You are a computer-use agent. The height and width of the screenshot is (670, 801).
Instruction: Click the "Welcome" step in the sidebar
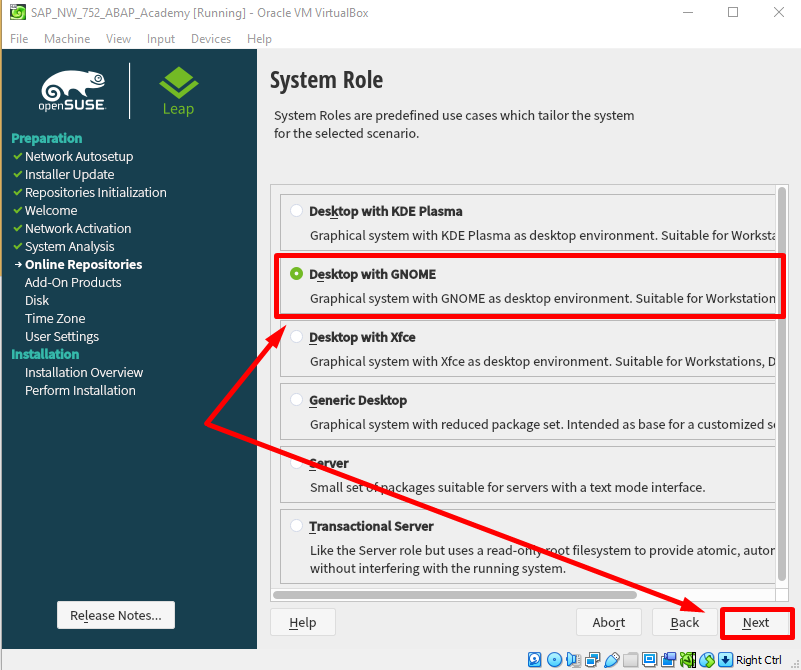pyautogui.click(x=51, y=210)
